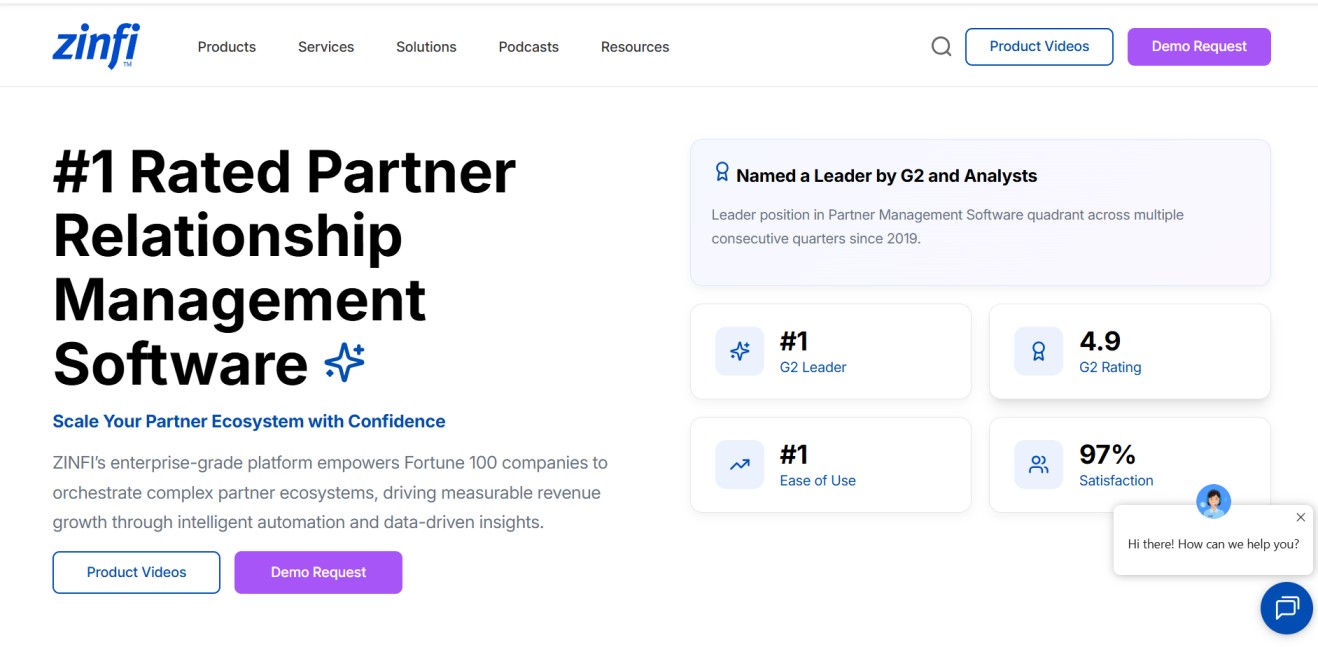
Task: Click the ribbon icon beside G2 Rating
Action: (1039, 351)
